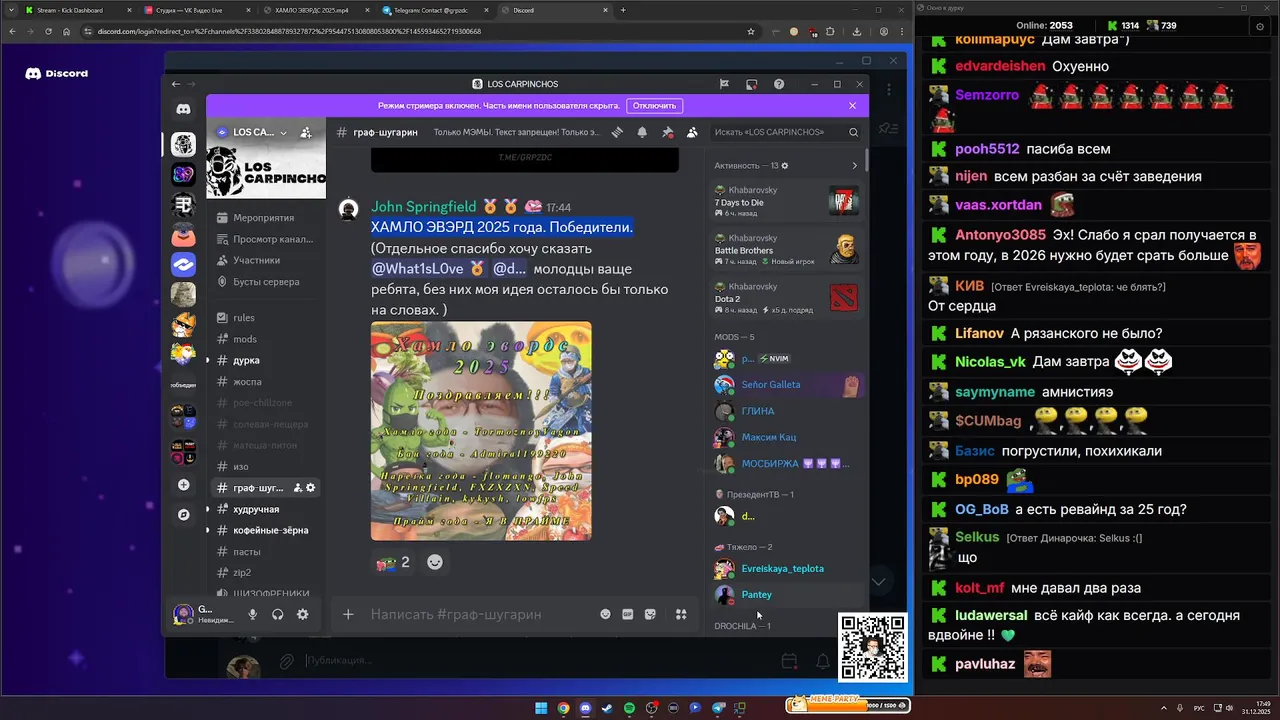Switch to Stream - Kick Dashboard browser tab

(76, 10)
